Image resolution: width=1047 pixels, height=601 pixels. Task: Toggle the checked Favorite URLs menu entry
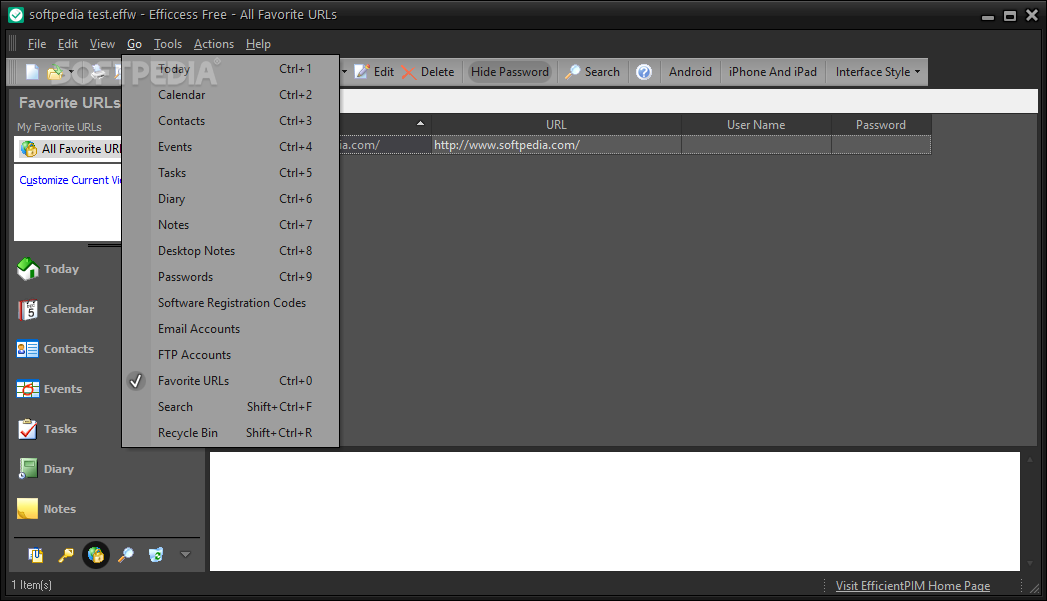[230, 381]
